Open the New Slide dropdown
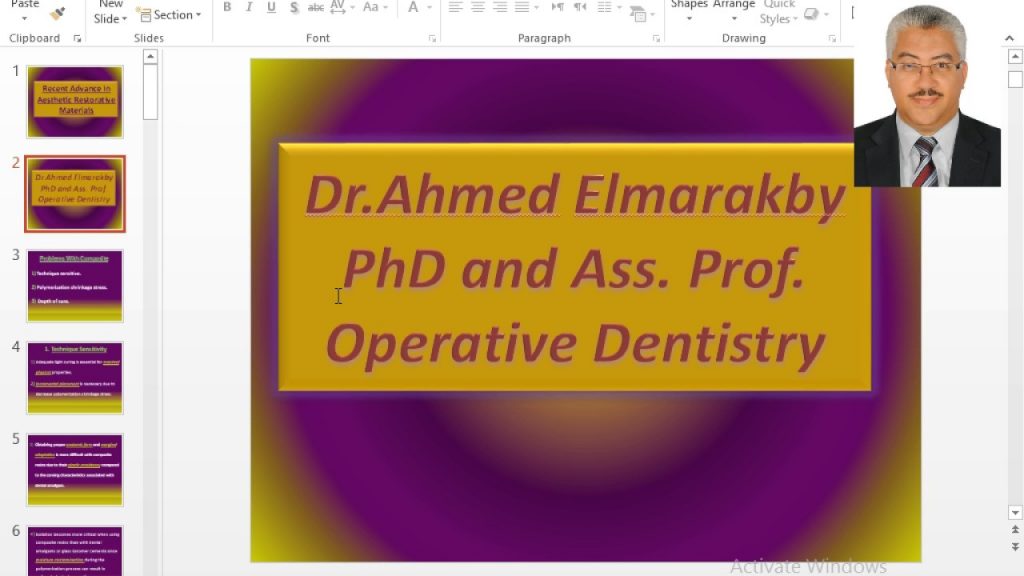This screenshot has height=576, width=1024. (124, 19)
